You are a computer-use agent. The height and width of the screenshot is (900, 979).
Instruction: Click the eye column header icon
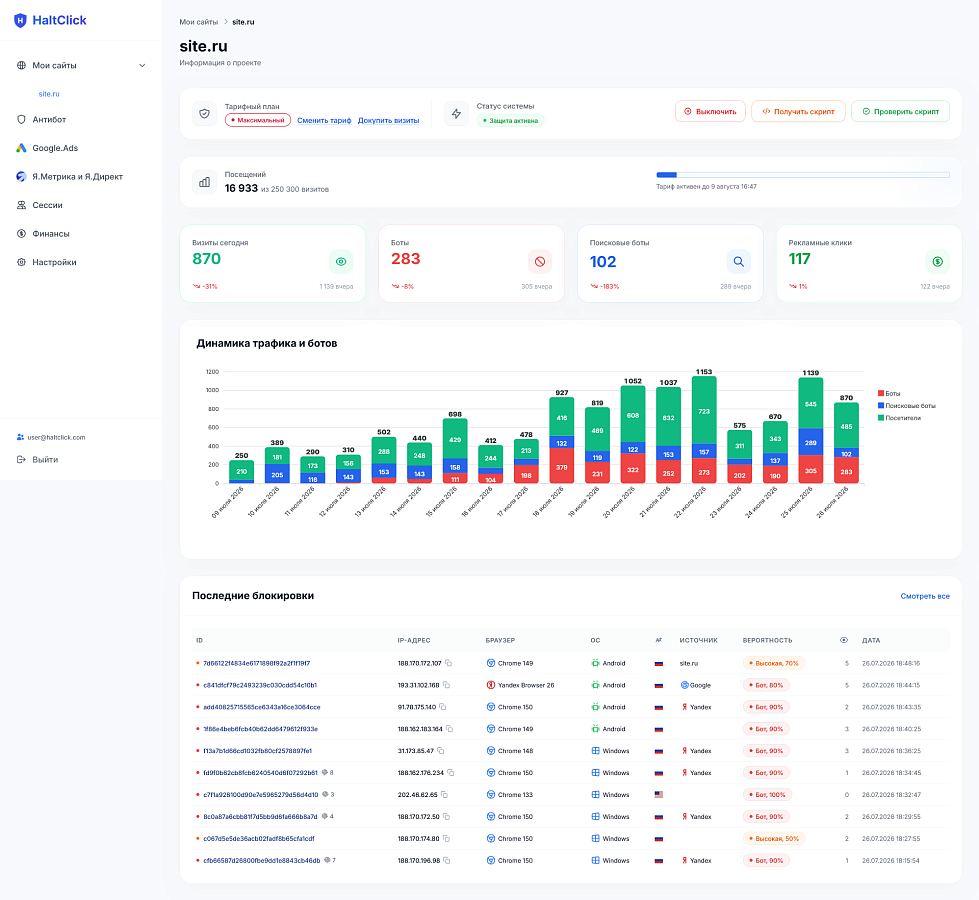tap(844, 640)
